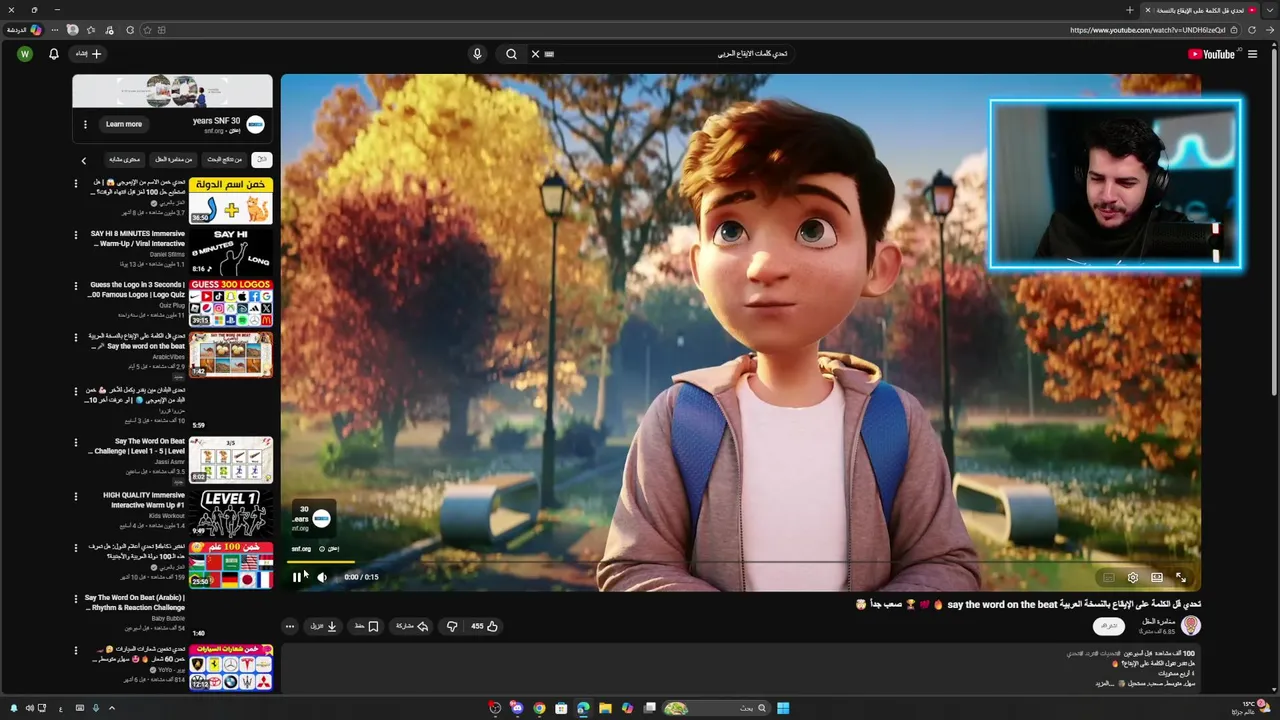Open the browser favorites star list
The image size is (1280, 720).
click(x=91, y=30)
